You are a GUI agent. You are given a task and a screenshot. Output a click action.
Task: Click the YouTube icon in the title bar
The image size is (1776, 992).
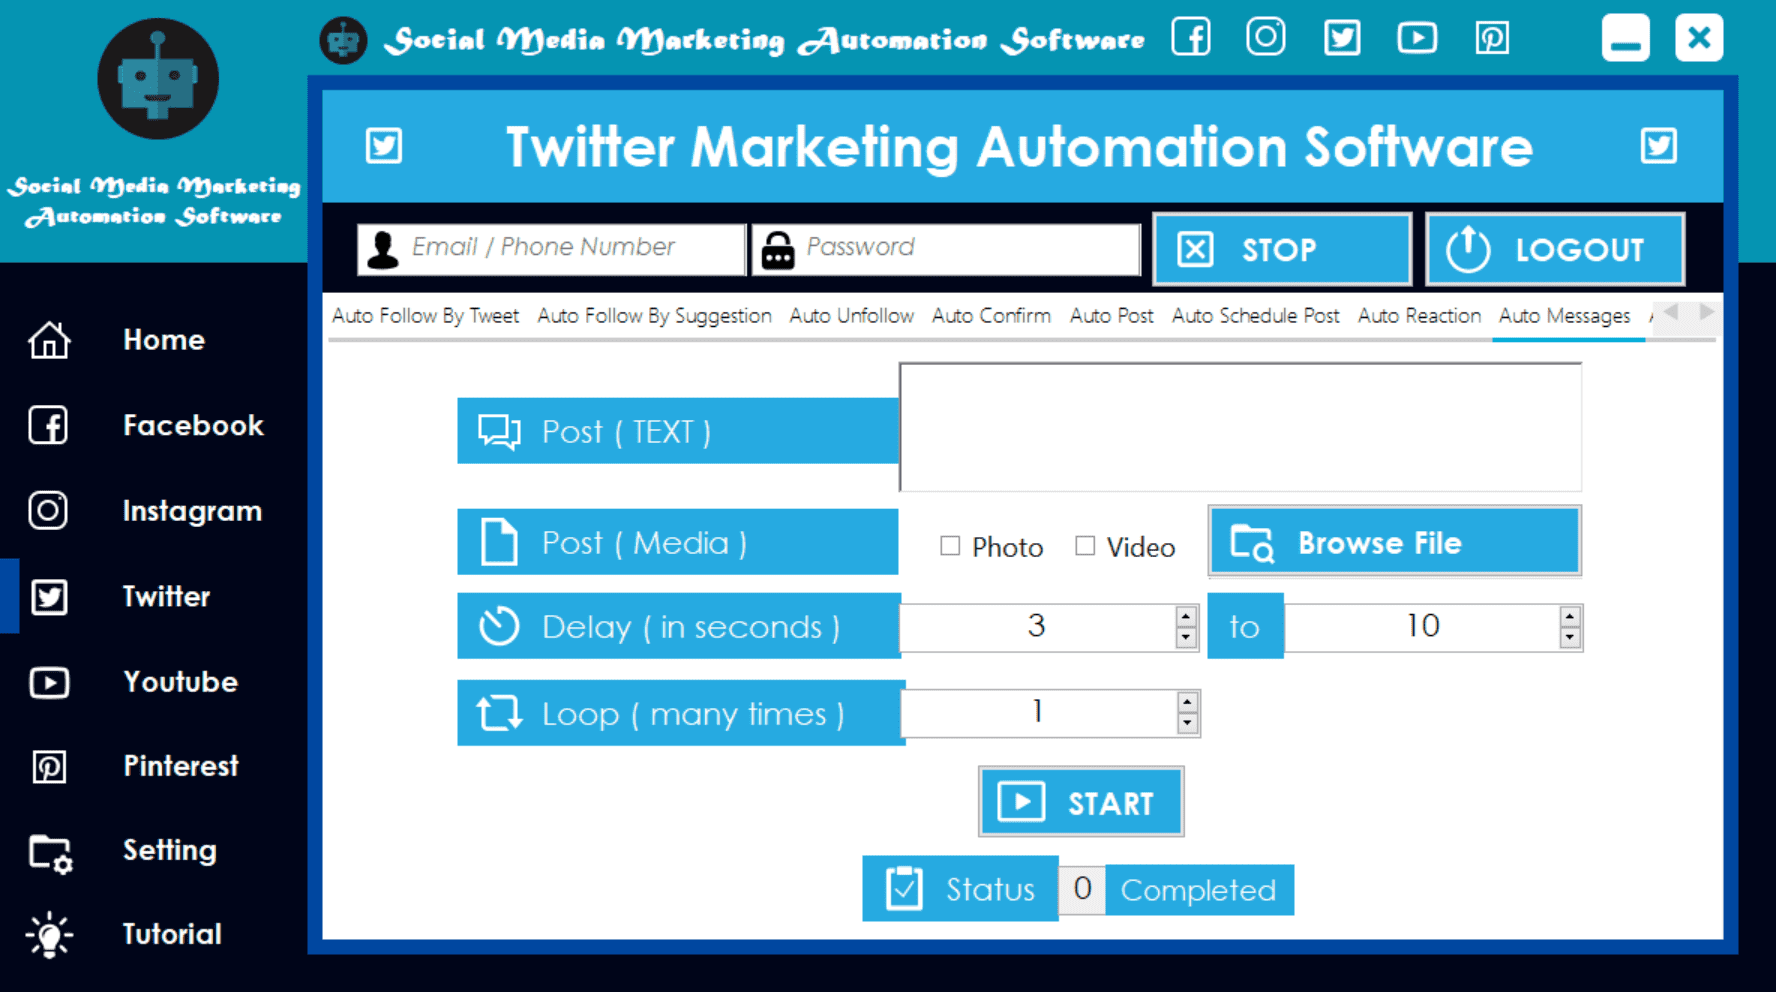[1417, 38]
